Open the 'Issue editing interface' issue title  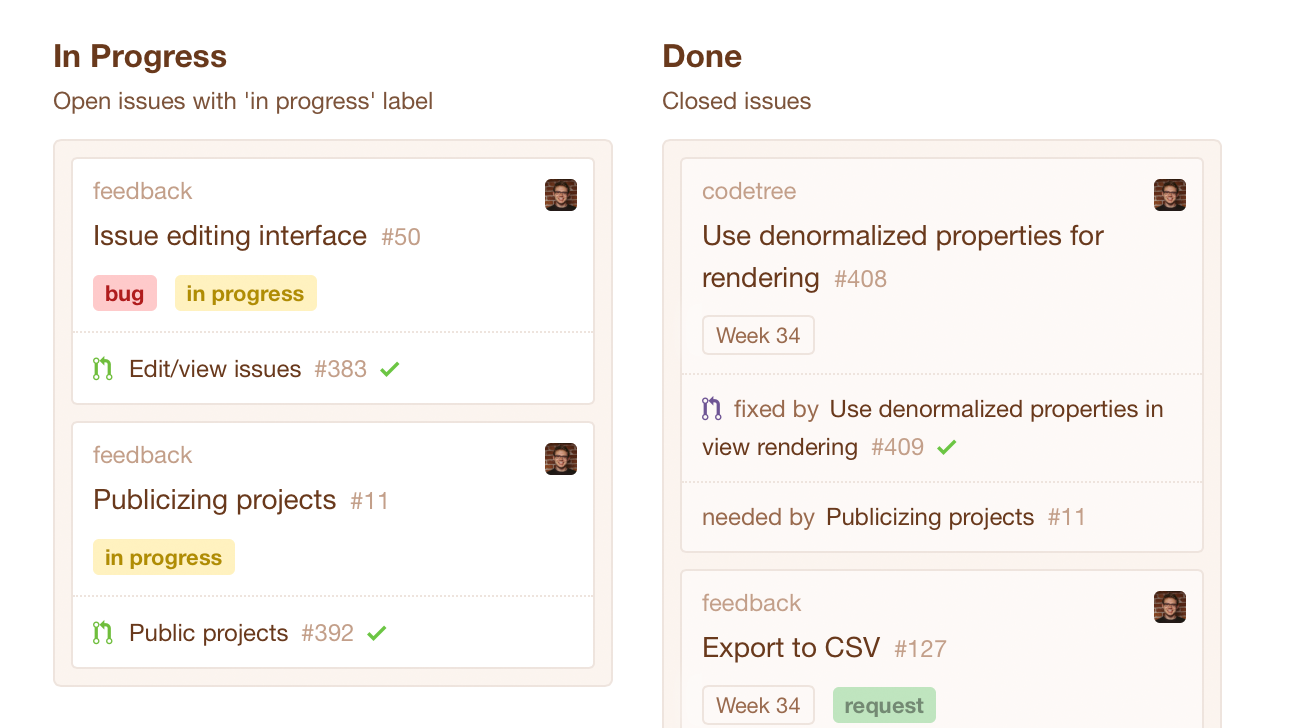230,236
